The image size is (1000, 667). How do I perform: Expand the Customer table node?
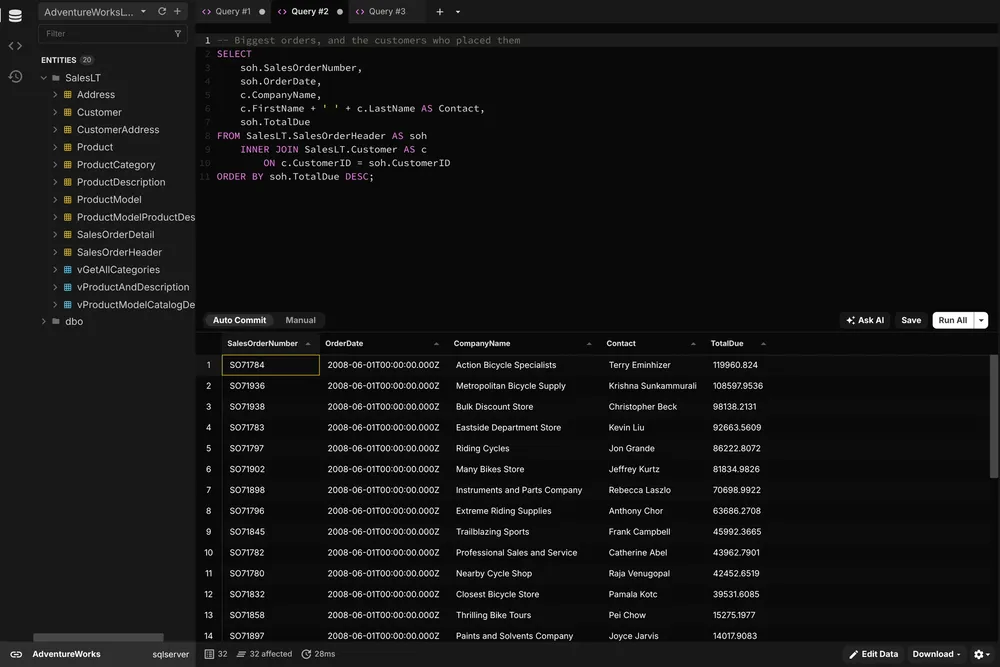coord(55,112)
